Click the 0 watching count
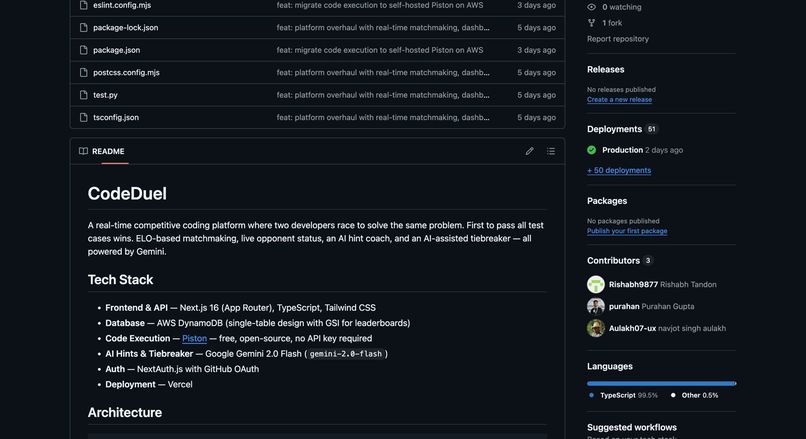Image resolution: width=806 pixels, height=439 pixels. (621, 7)
